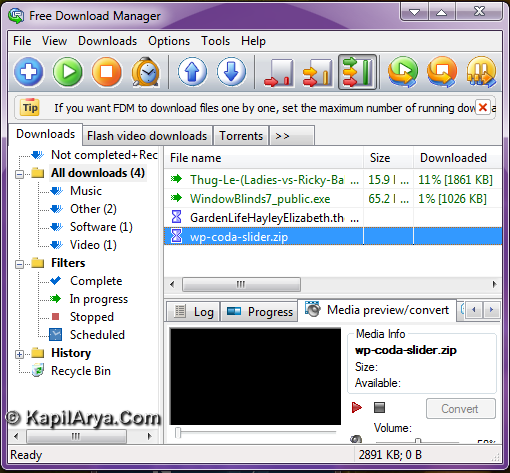
Task: Close the tip bar with red X
Action: 482,107
